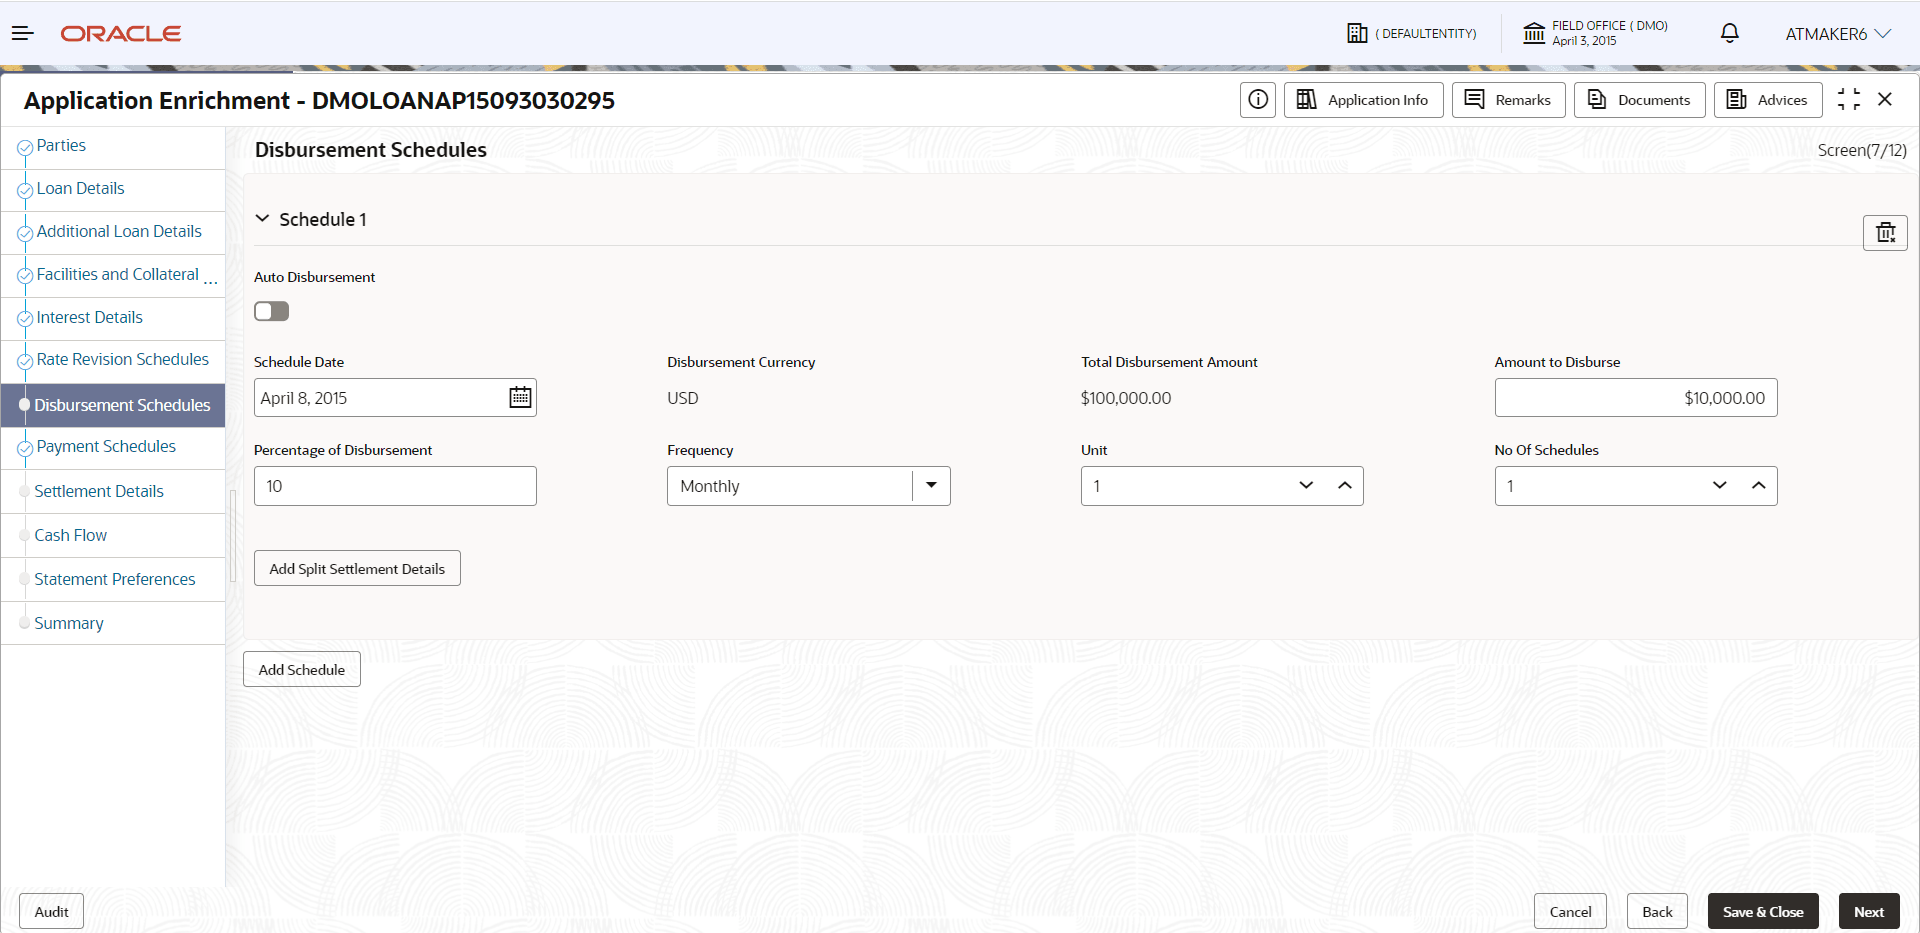
Task: Click the Add Schedule button
Action: click(302, 670)
